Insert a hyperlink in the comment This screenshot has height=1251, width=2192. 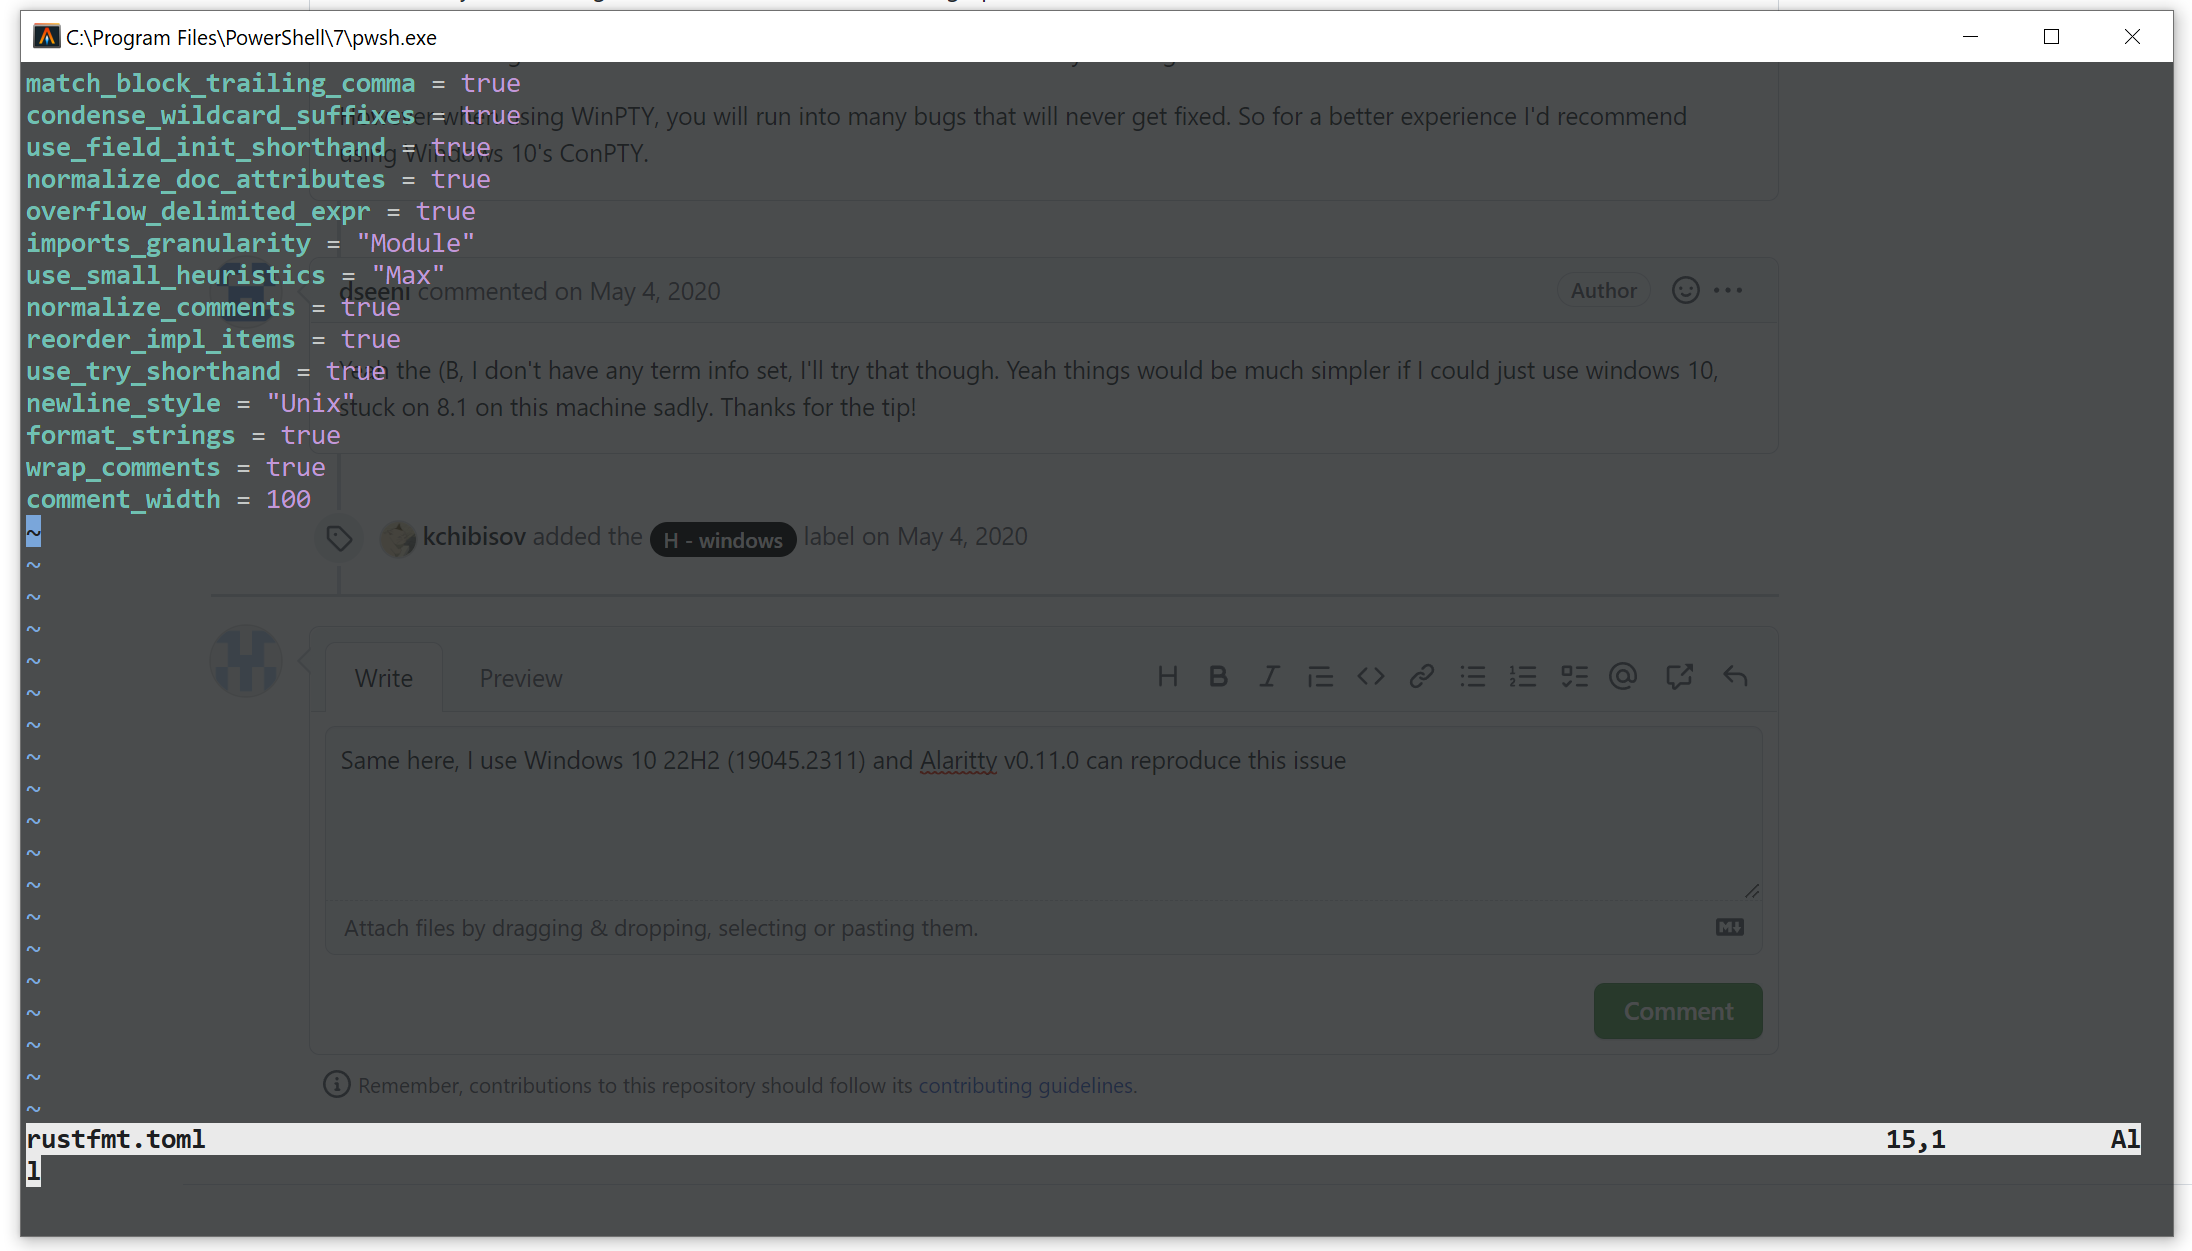[1422, 676]
